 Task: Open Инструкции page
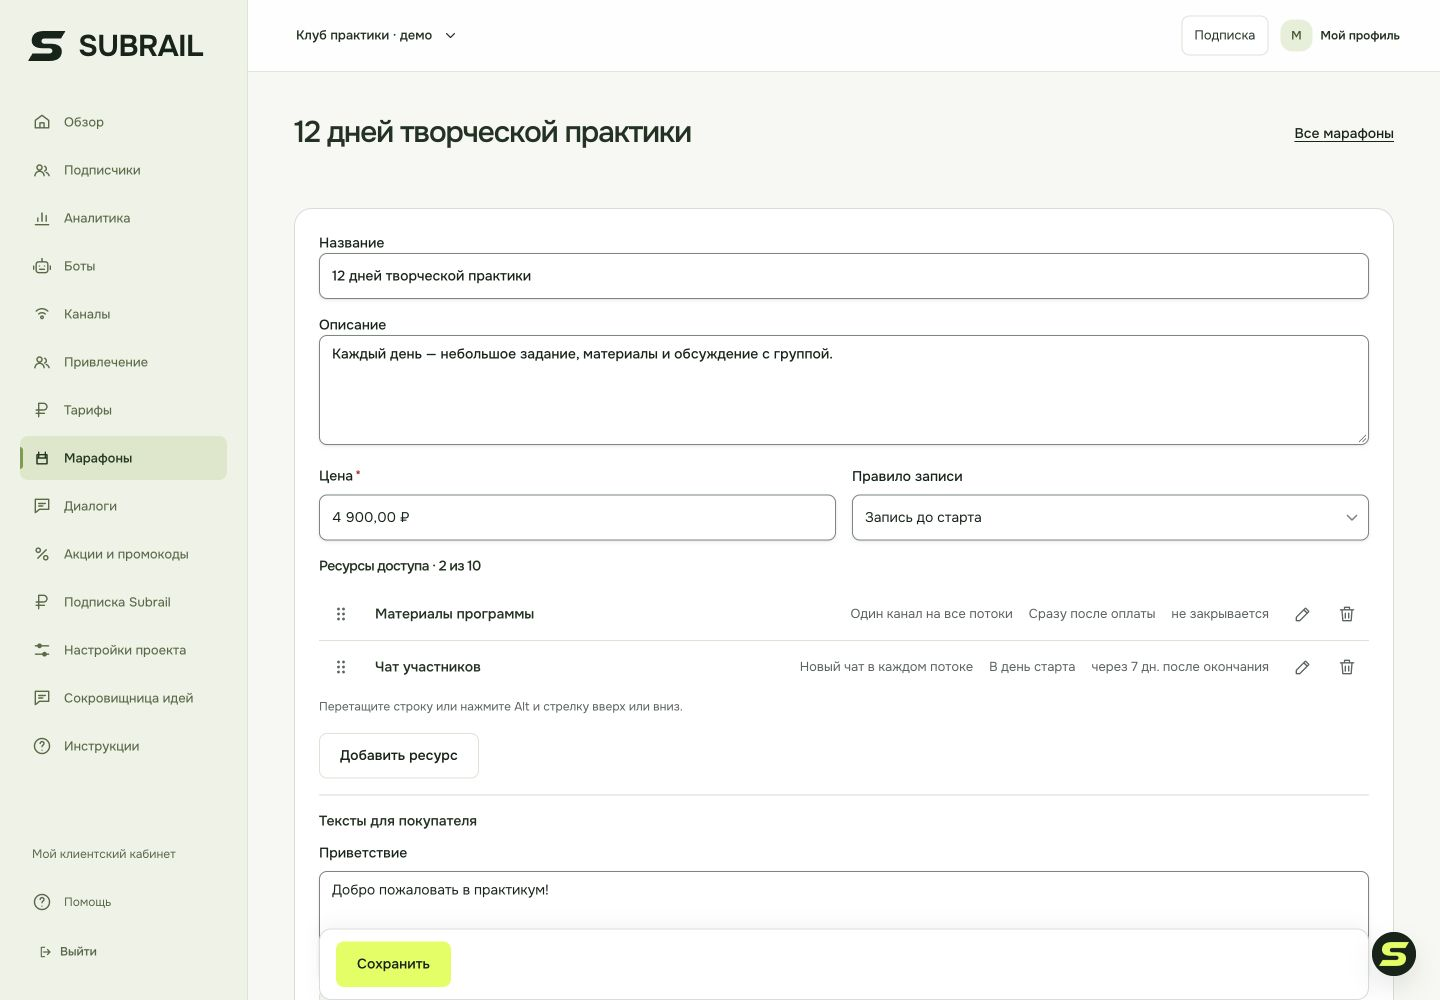(123, 746)
